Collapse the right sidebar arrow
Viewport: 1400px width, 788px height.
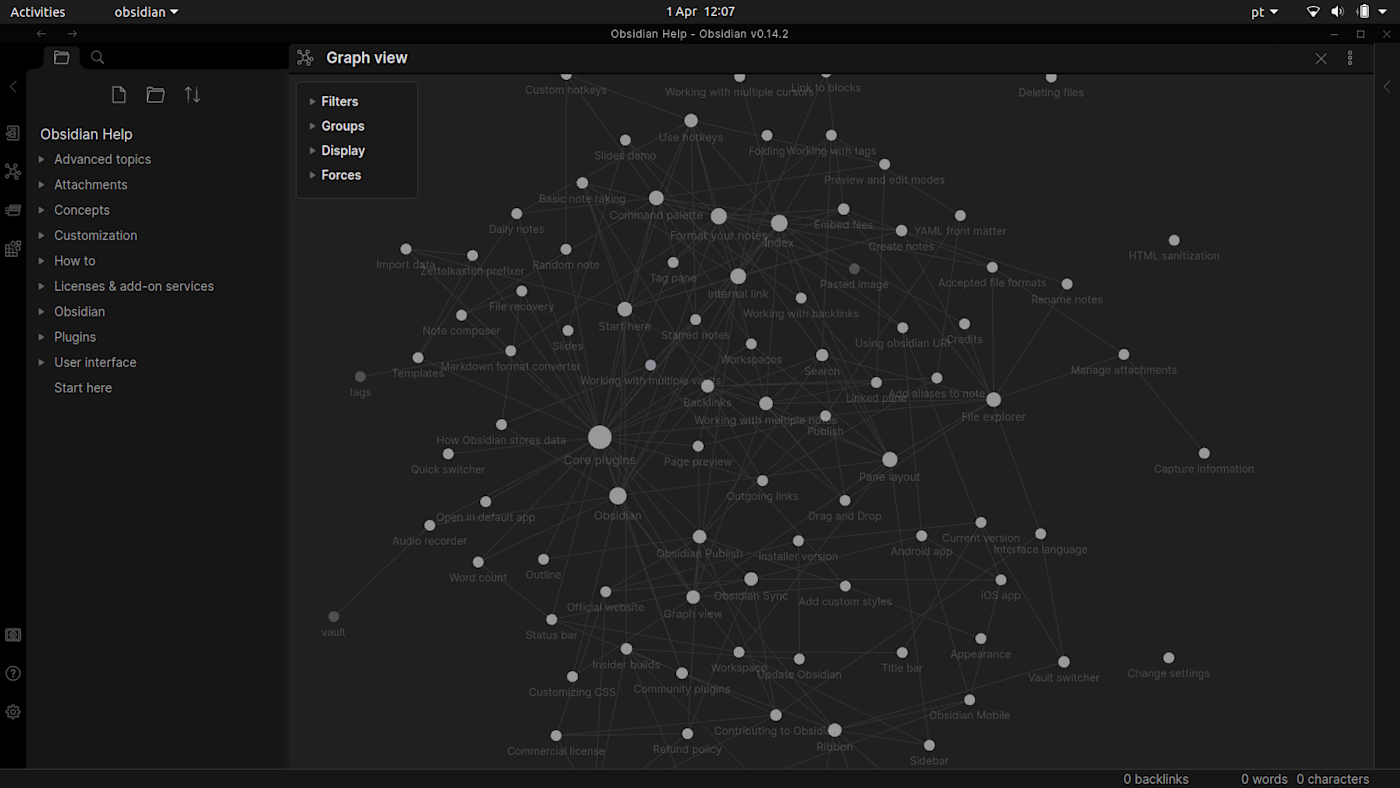tap(1387, 87)
